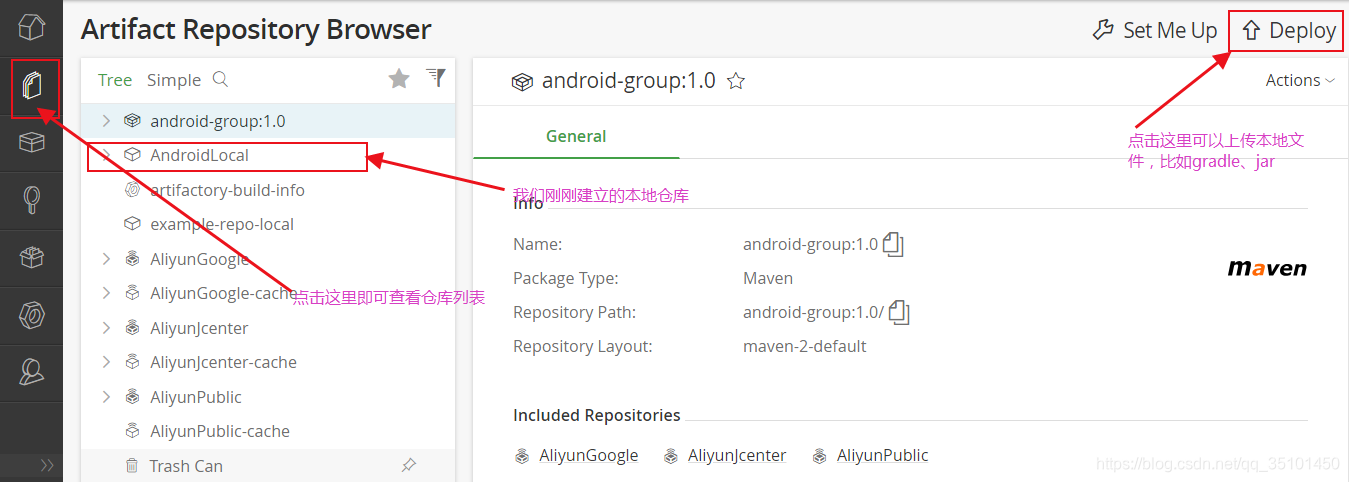Viewport: 1349px width, 482px height.
Task: Expand AliyunJcenter tree node
Action: (106, 328)
